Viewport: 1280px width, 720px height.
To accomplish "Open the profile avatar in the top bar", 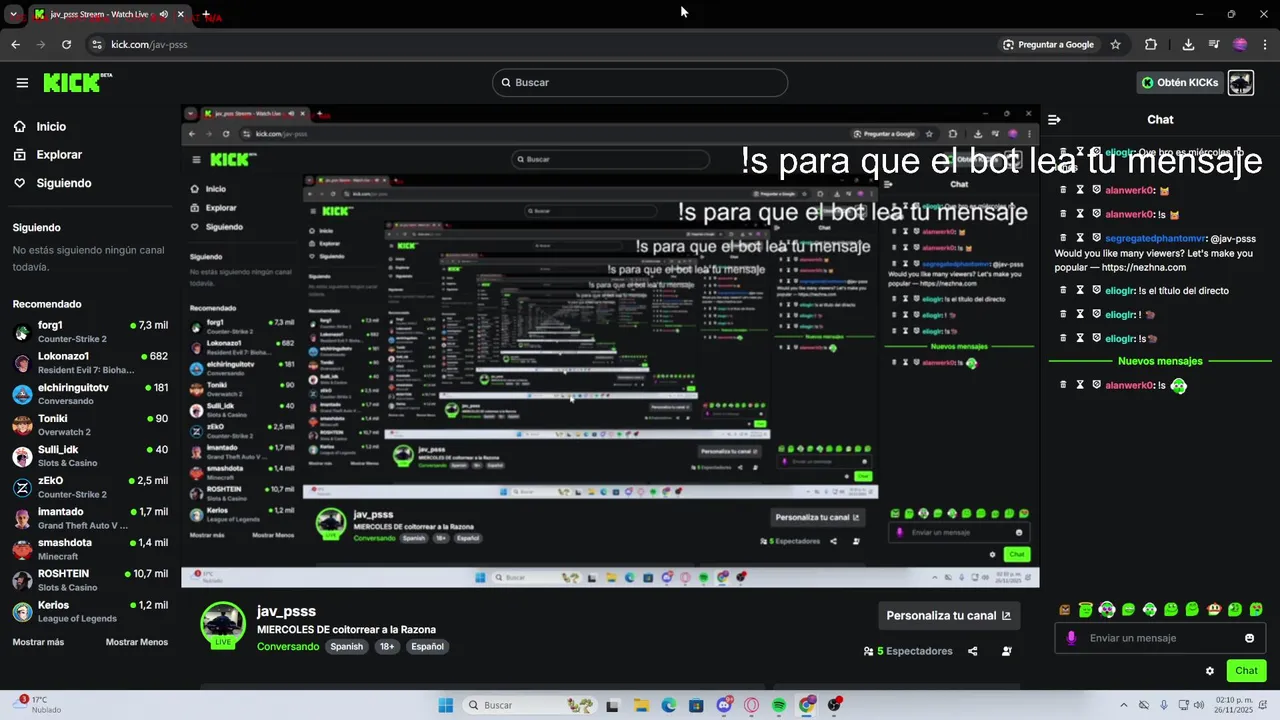I will (1241, 83).
